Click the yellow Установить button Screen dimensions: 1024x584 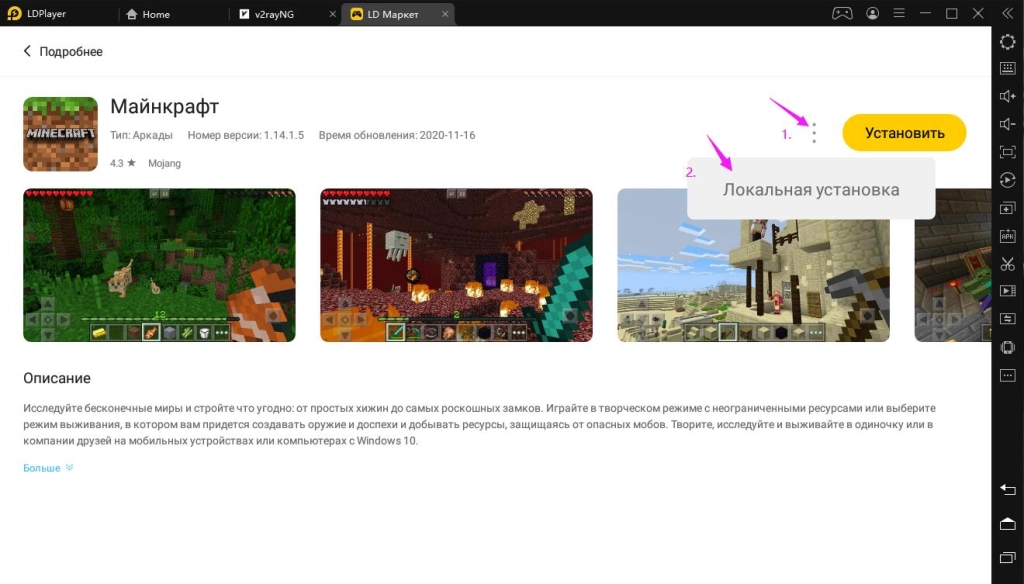click(903, 132)
